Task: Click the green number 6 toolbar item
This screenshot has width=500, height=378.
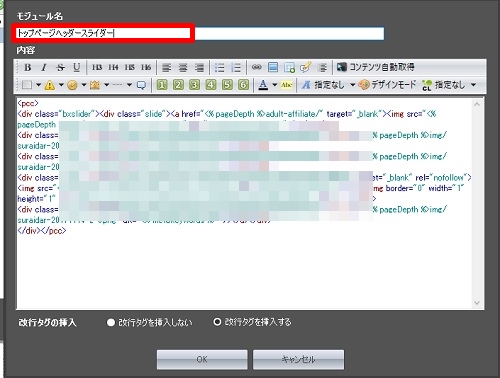Action: point(243,85)
